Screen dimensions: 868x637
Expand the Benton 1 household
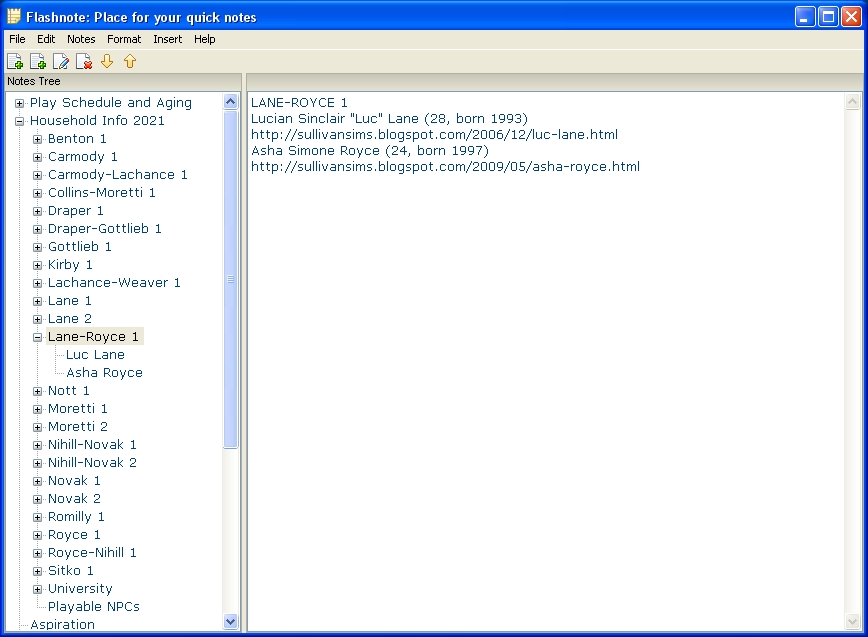pos(37,139)
